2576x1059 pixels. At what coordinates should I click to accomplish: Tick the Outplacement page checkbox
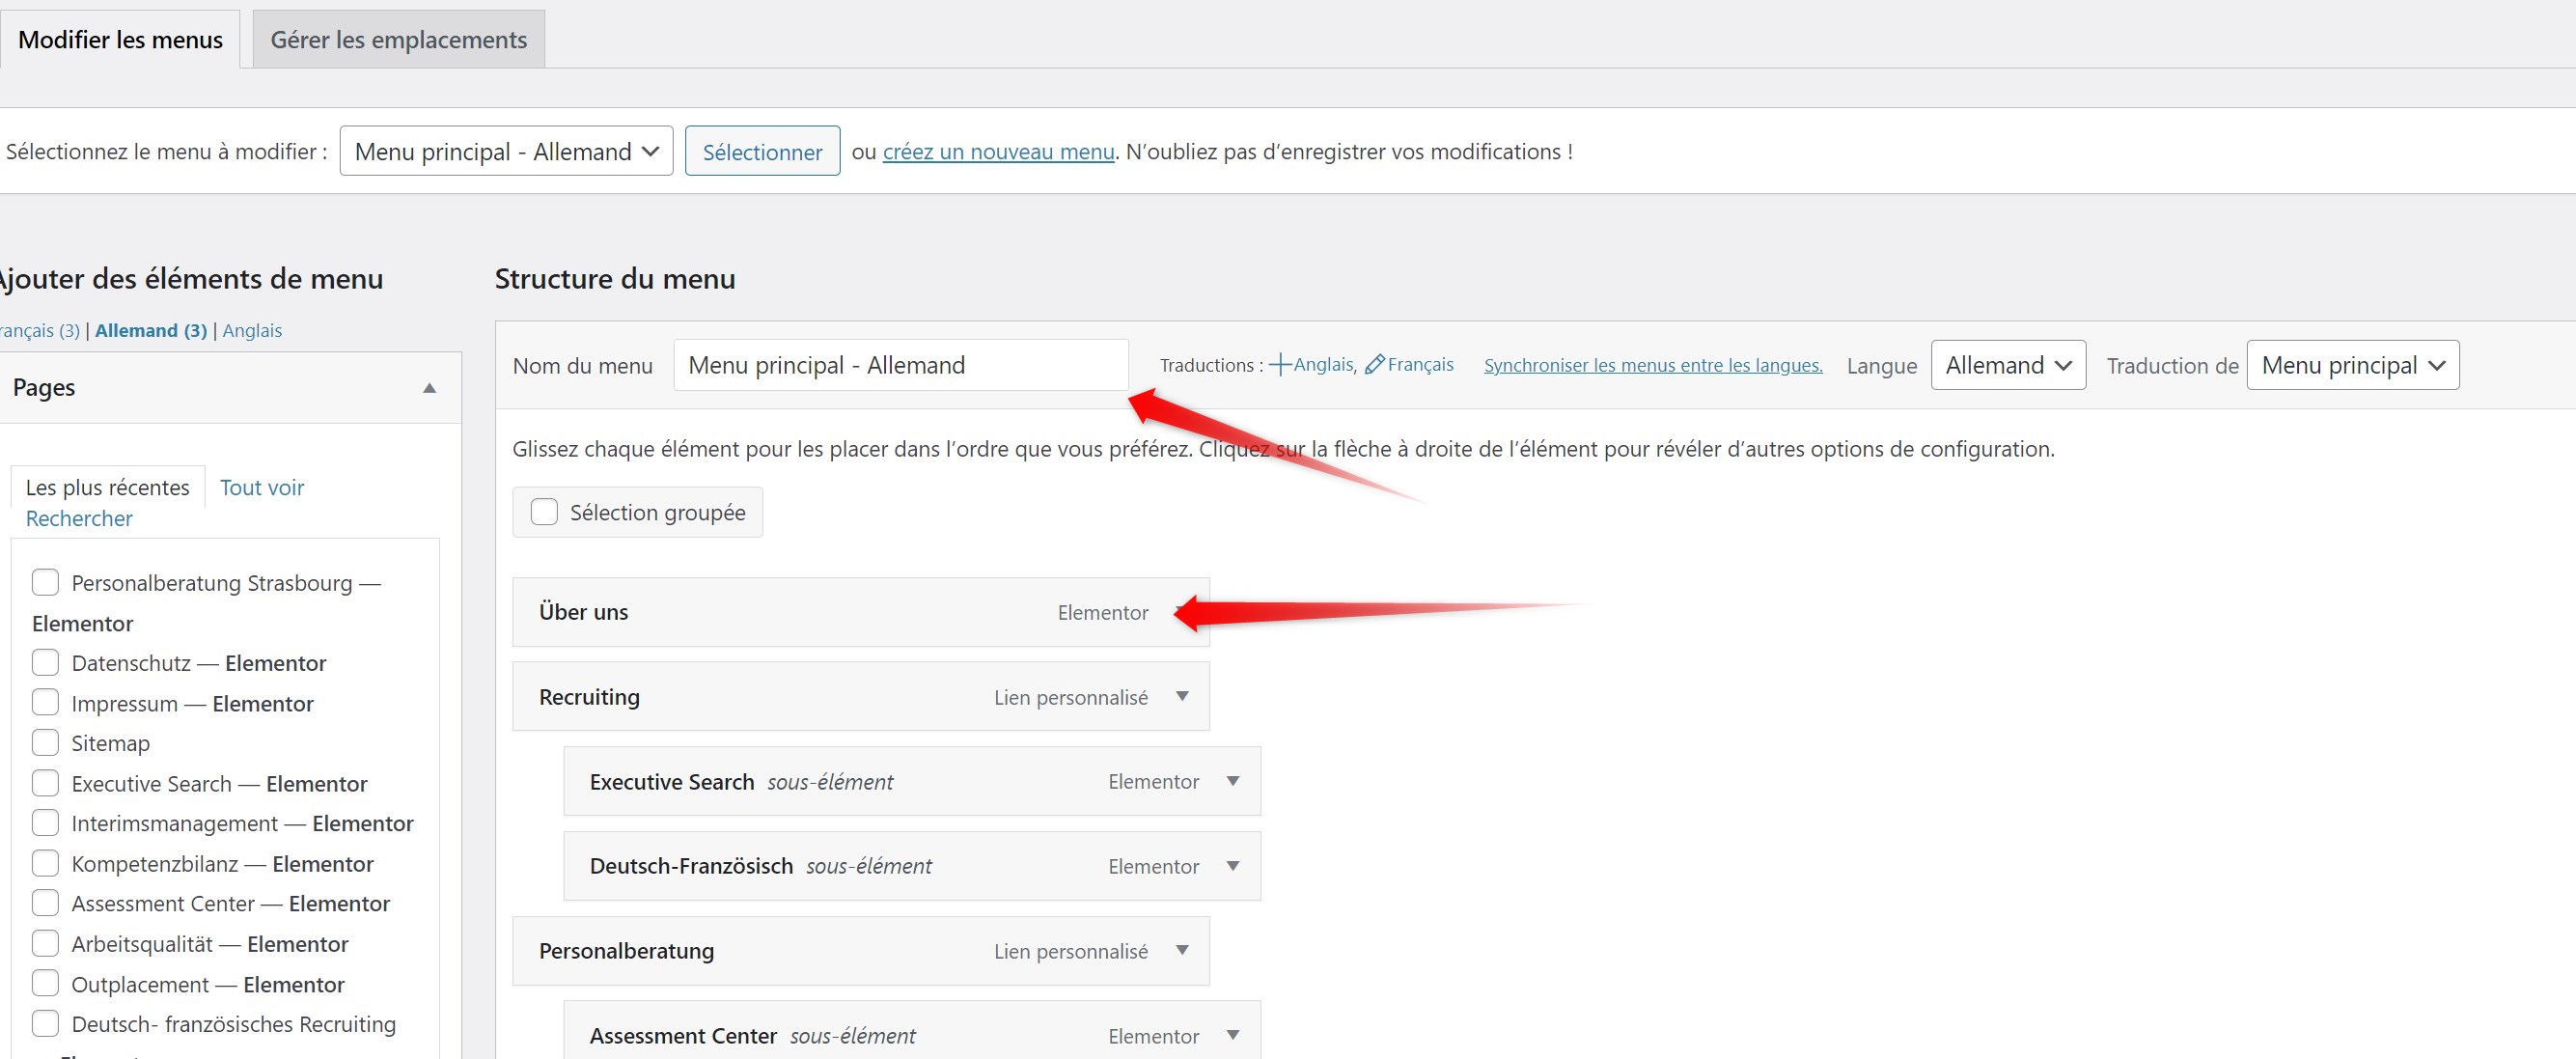click(45, 983)
